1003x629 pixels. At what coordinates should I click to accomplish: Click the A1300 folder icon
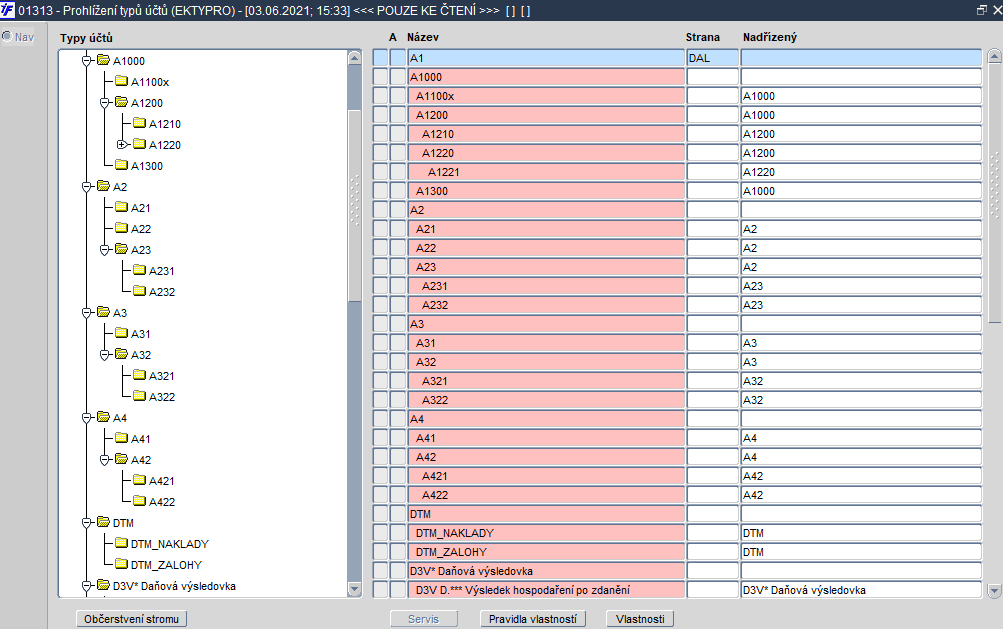click(122, 165)
